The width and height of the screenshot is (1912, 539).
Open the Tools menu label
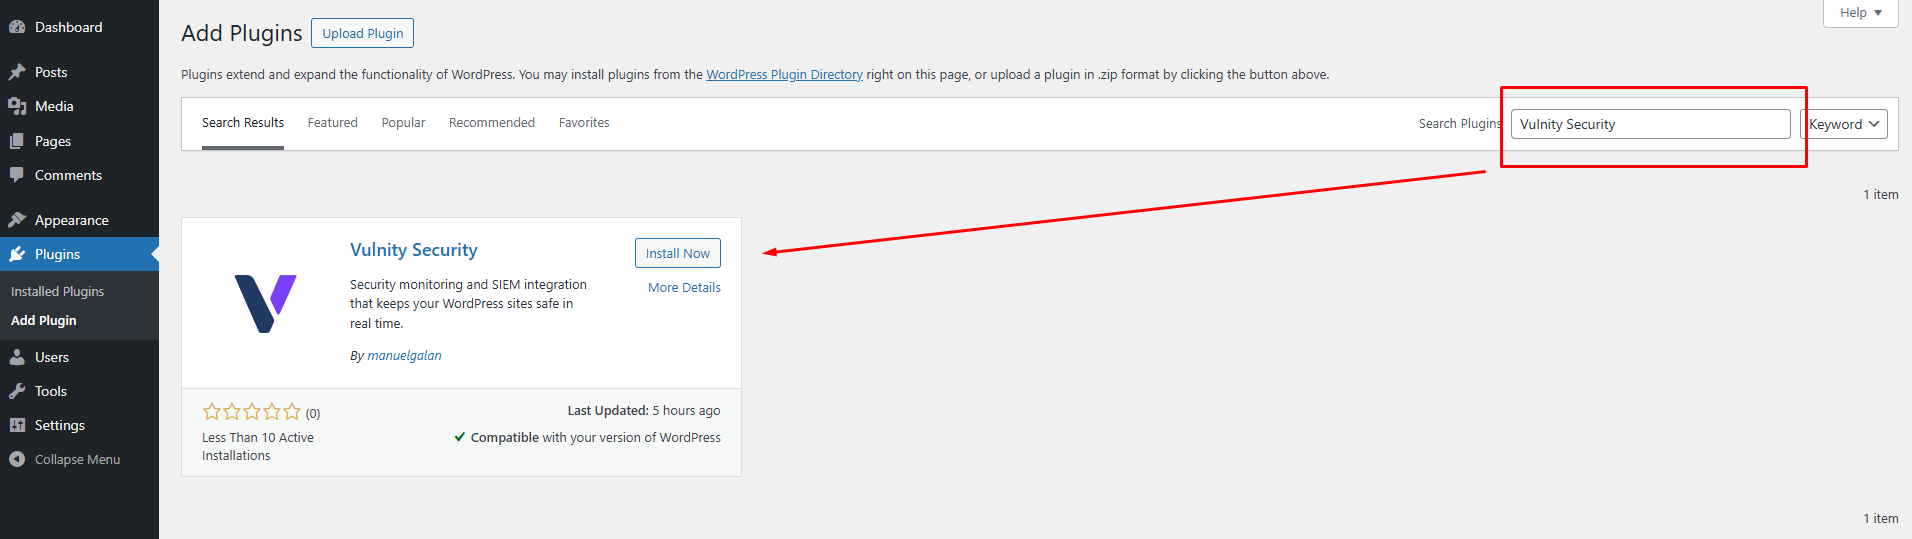pos(51,391)
